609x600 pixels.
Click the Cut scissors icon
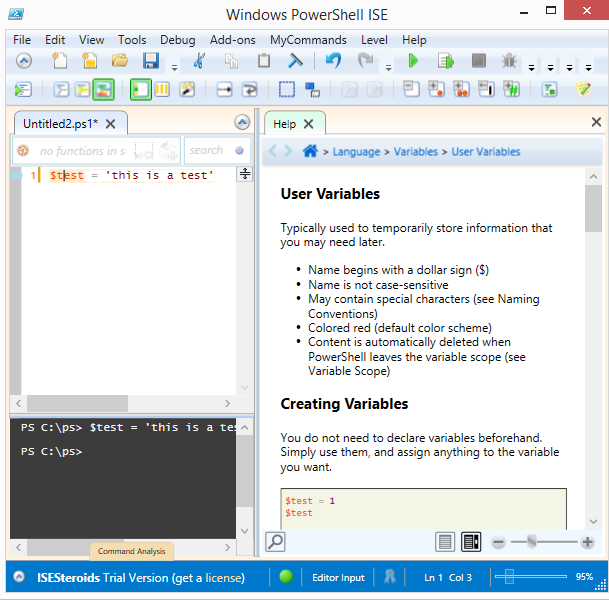(199, 61)
